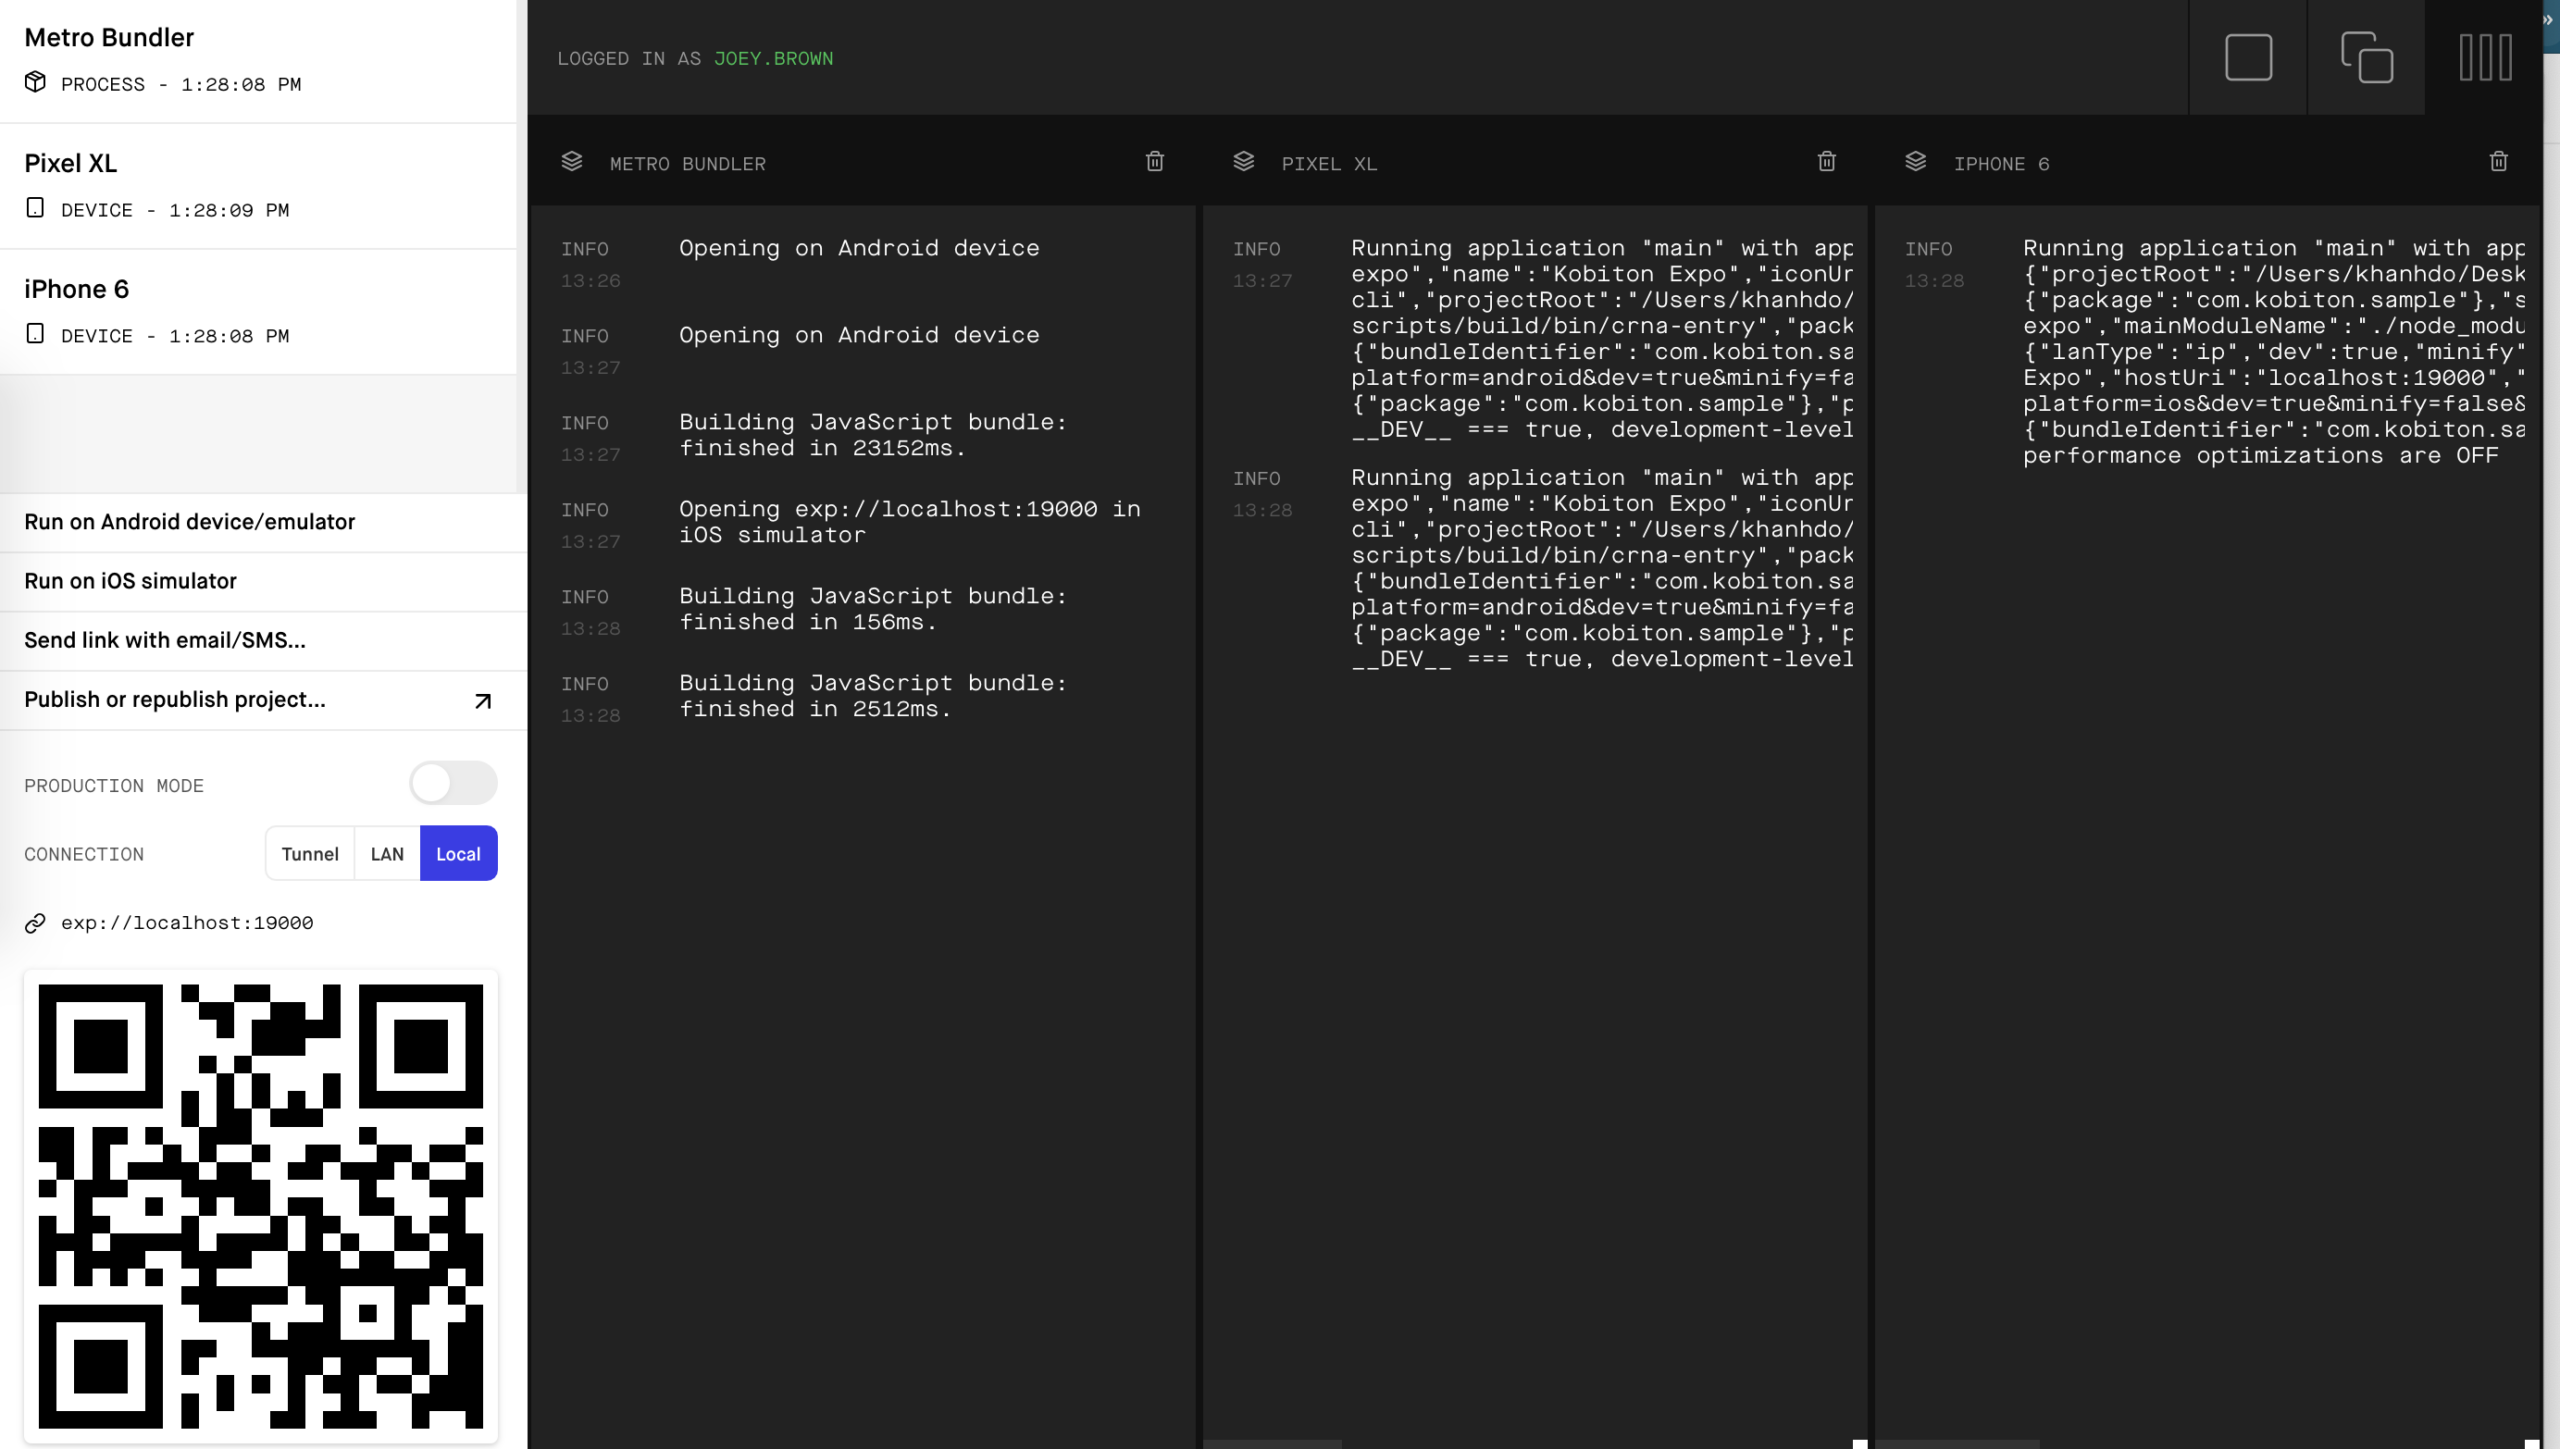
Task: Click the link icon beside exp://localhost:19000
Action: tap(36, 923)
